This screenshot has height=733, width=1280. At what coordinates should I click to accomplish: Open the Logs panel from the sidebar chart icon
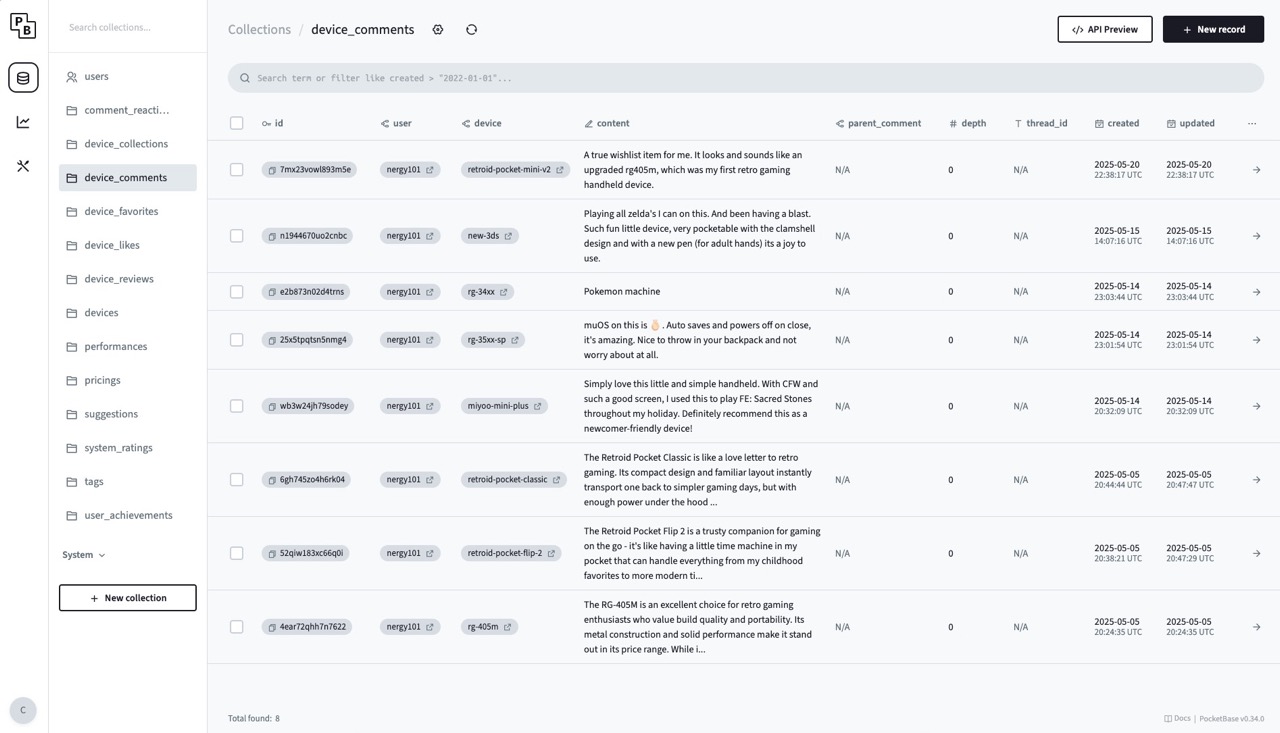pos(23,121)
